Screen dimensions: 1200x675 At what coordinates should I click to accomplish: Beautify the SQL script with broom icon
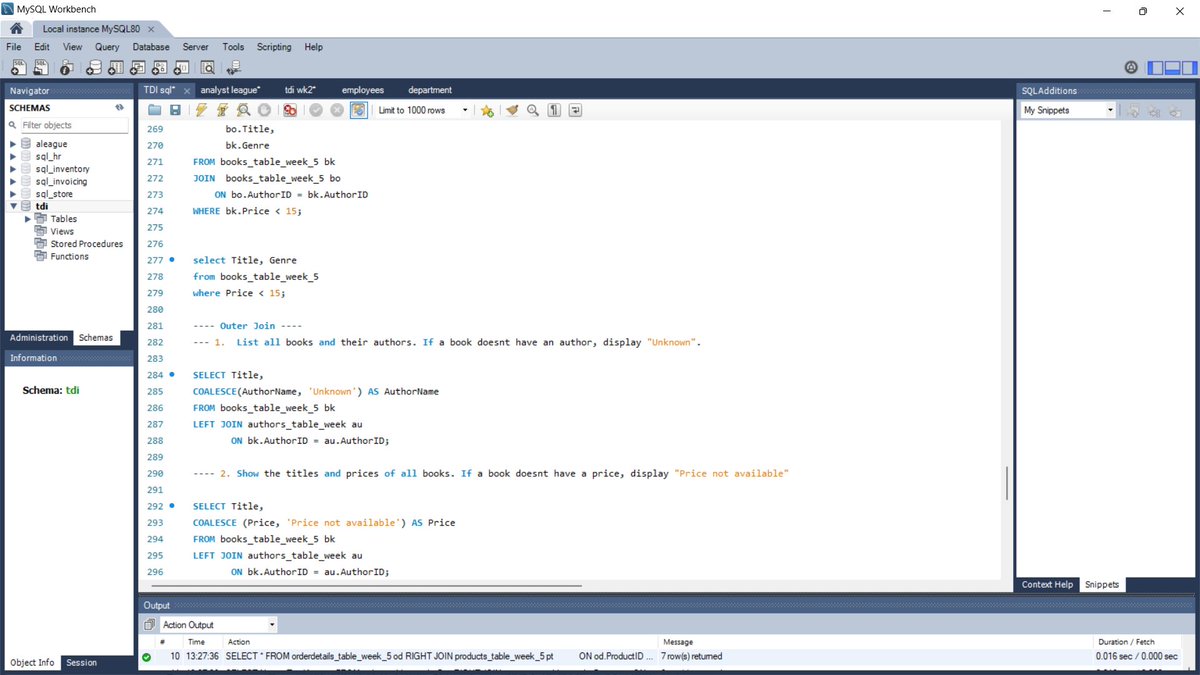(x=512, y=110)
